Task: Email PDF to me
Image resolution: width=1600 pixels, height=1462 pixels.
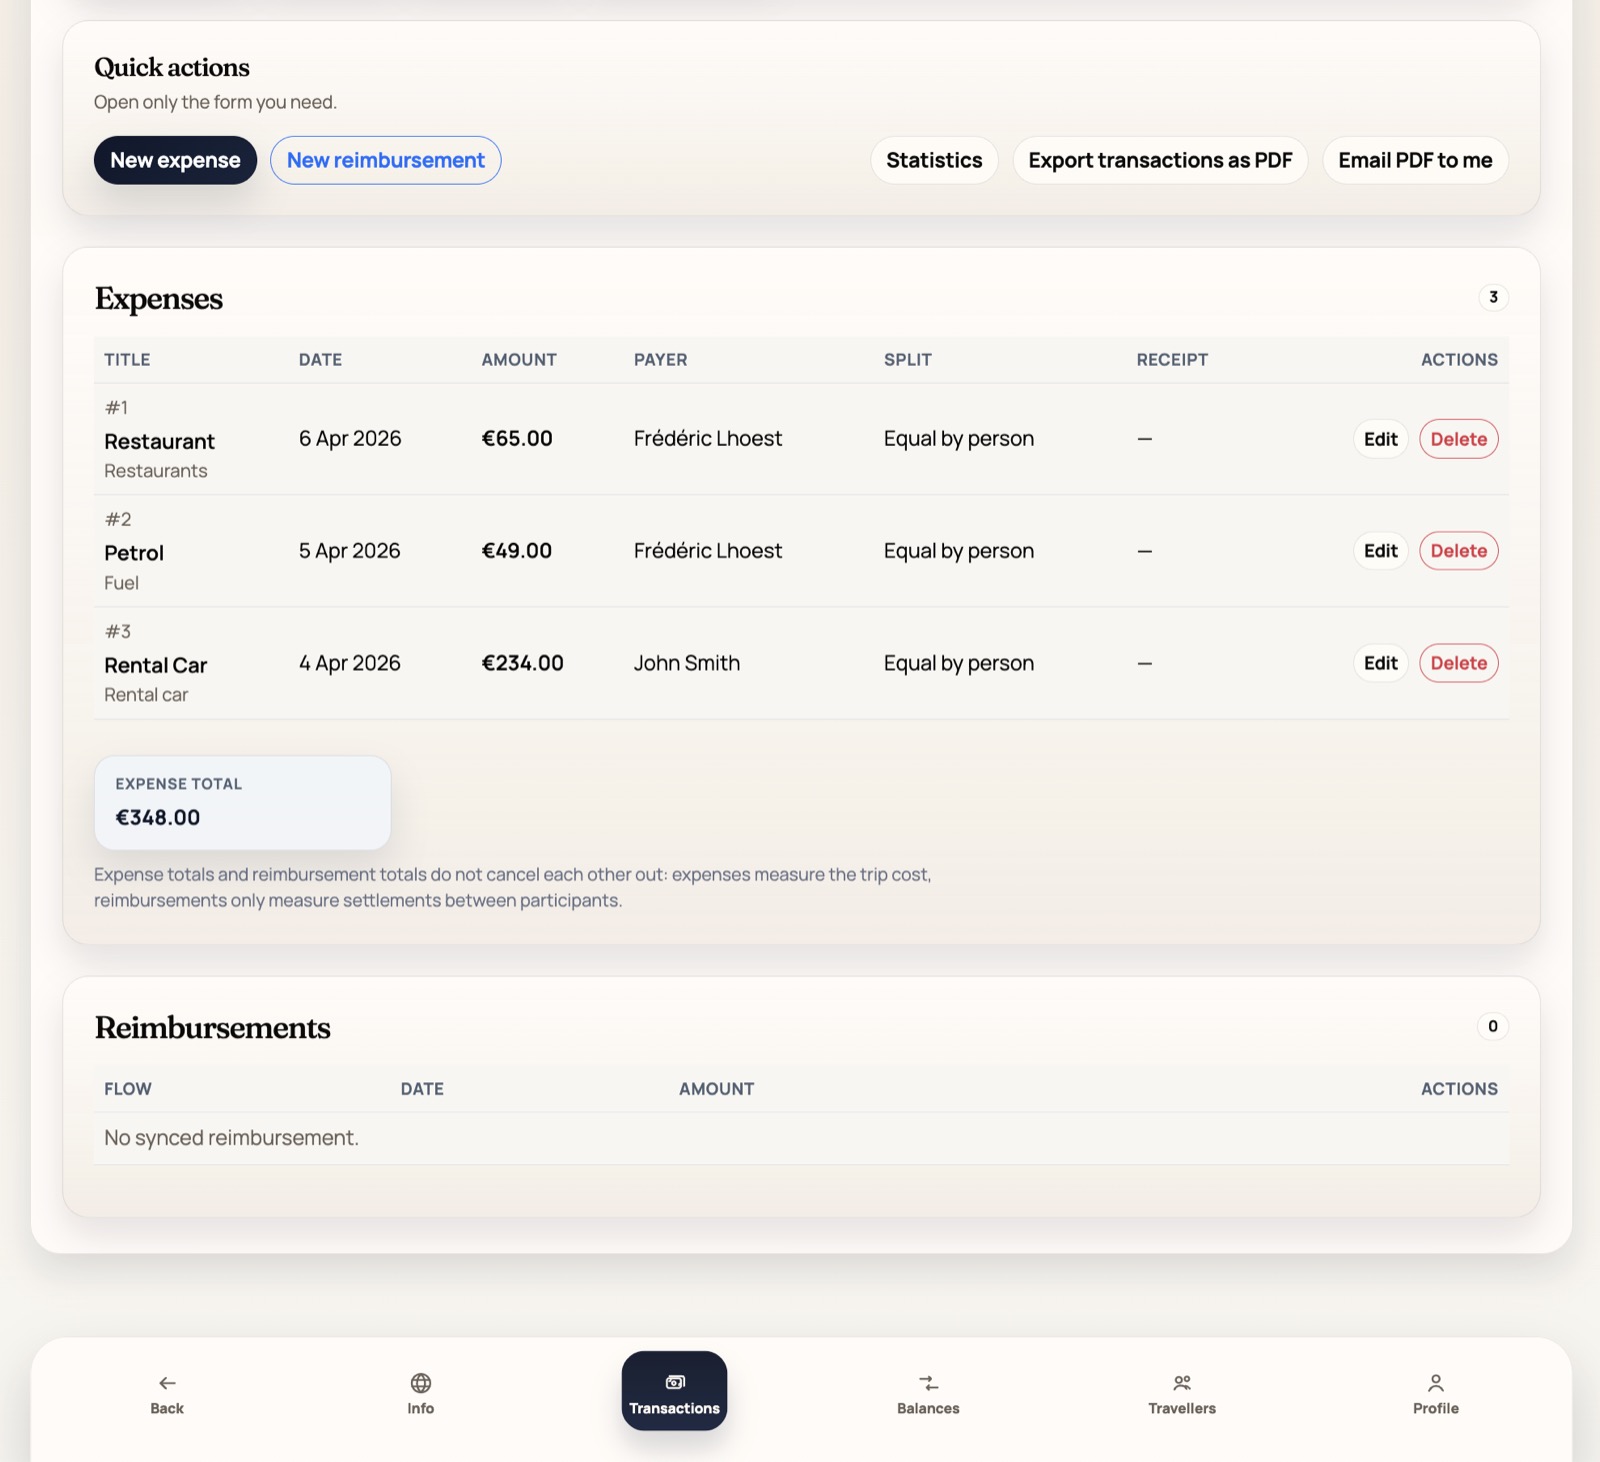Action: coord(1415,160)
